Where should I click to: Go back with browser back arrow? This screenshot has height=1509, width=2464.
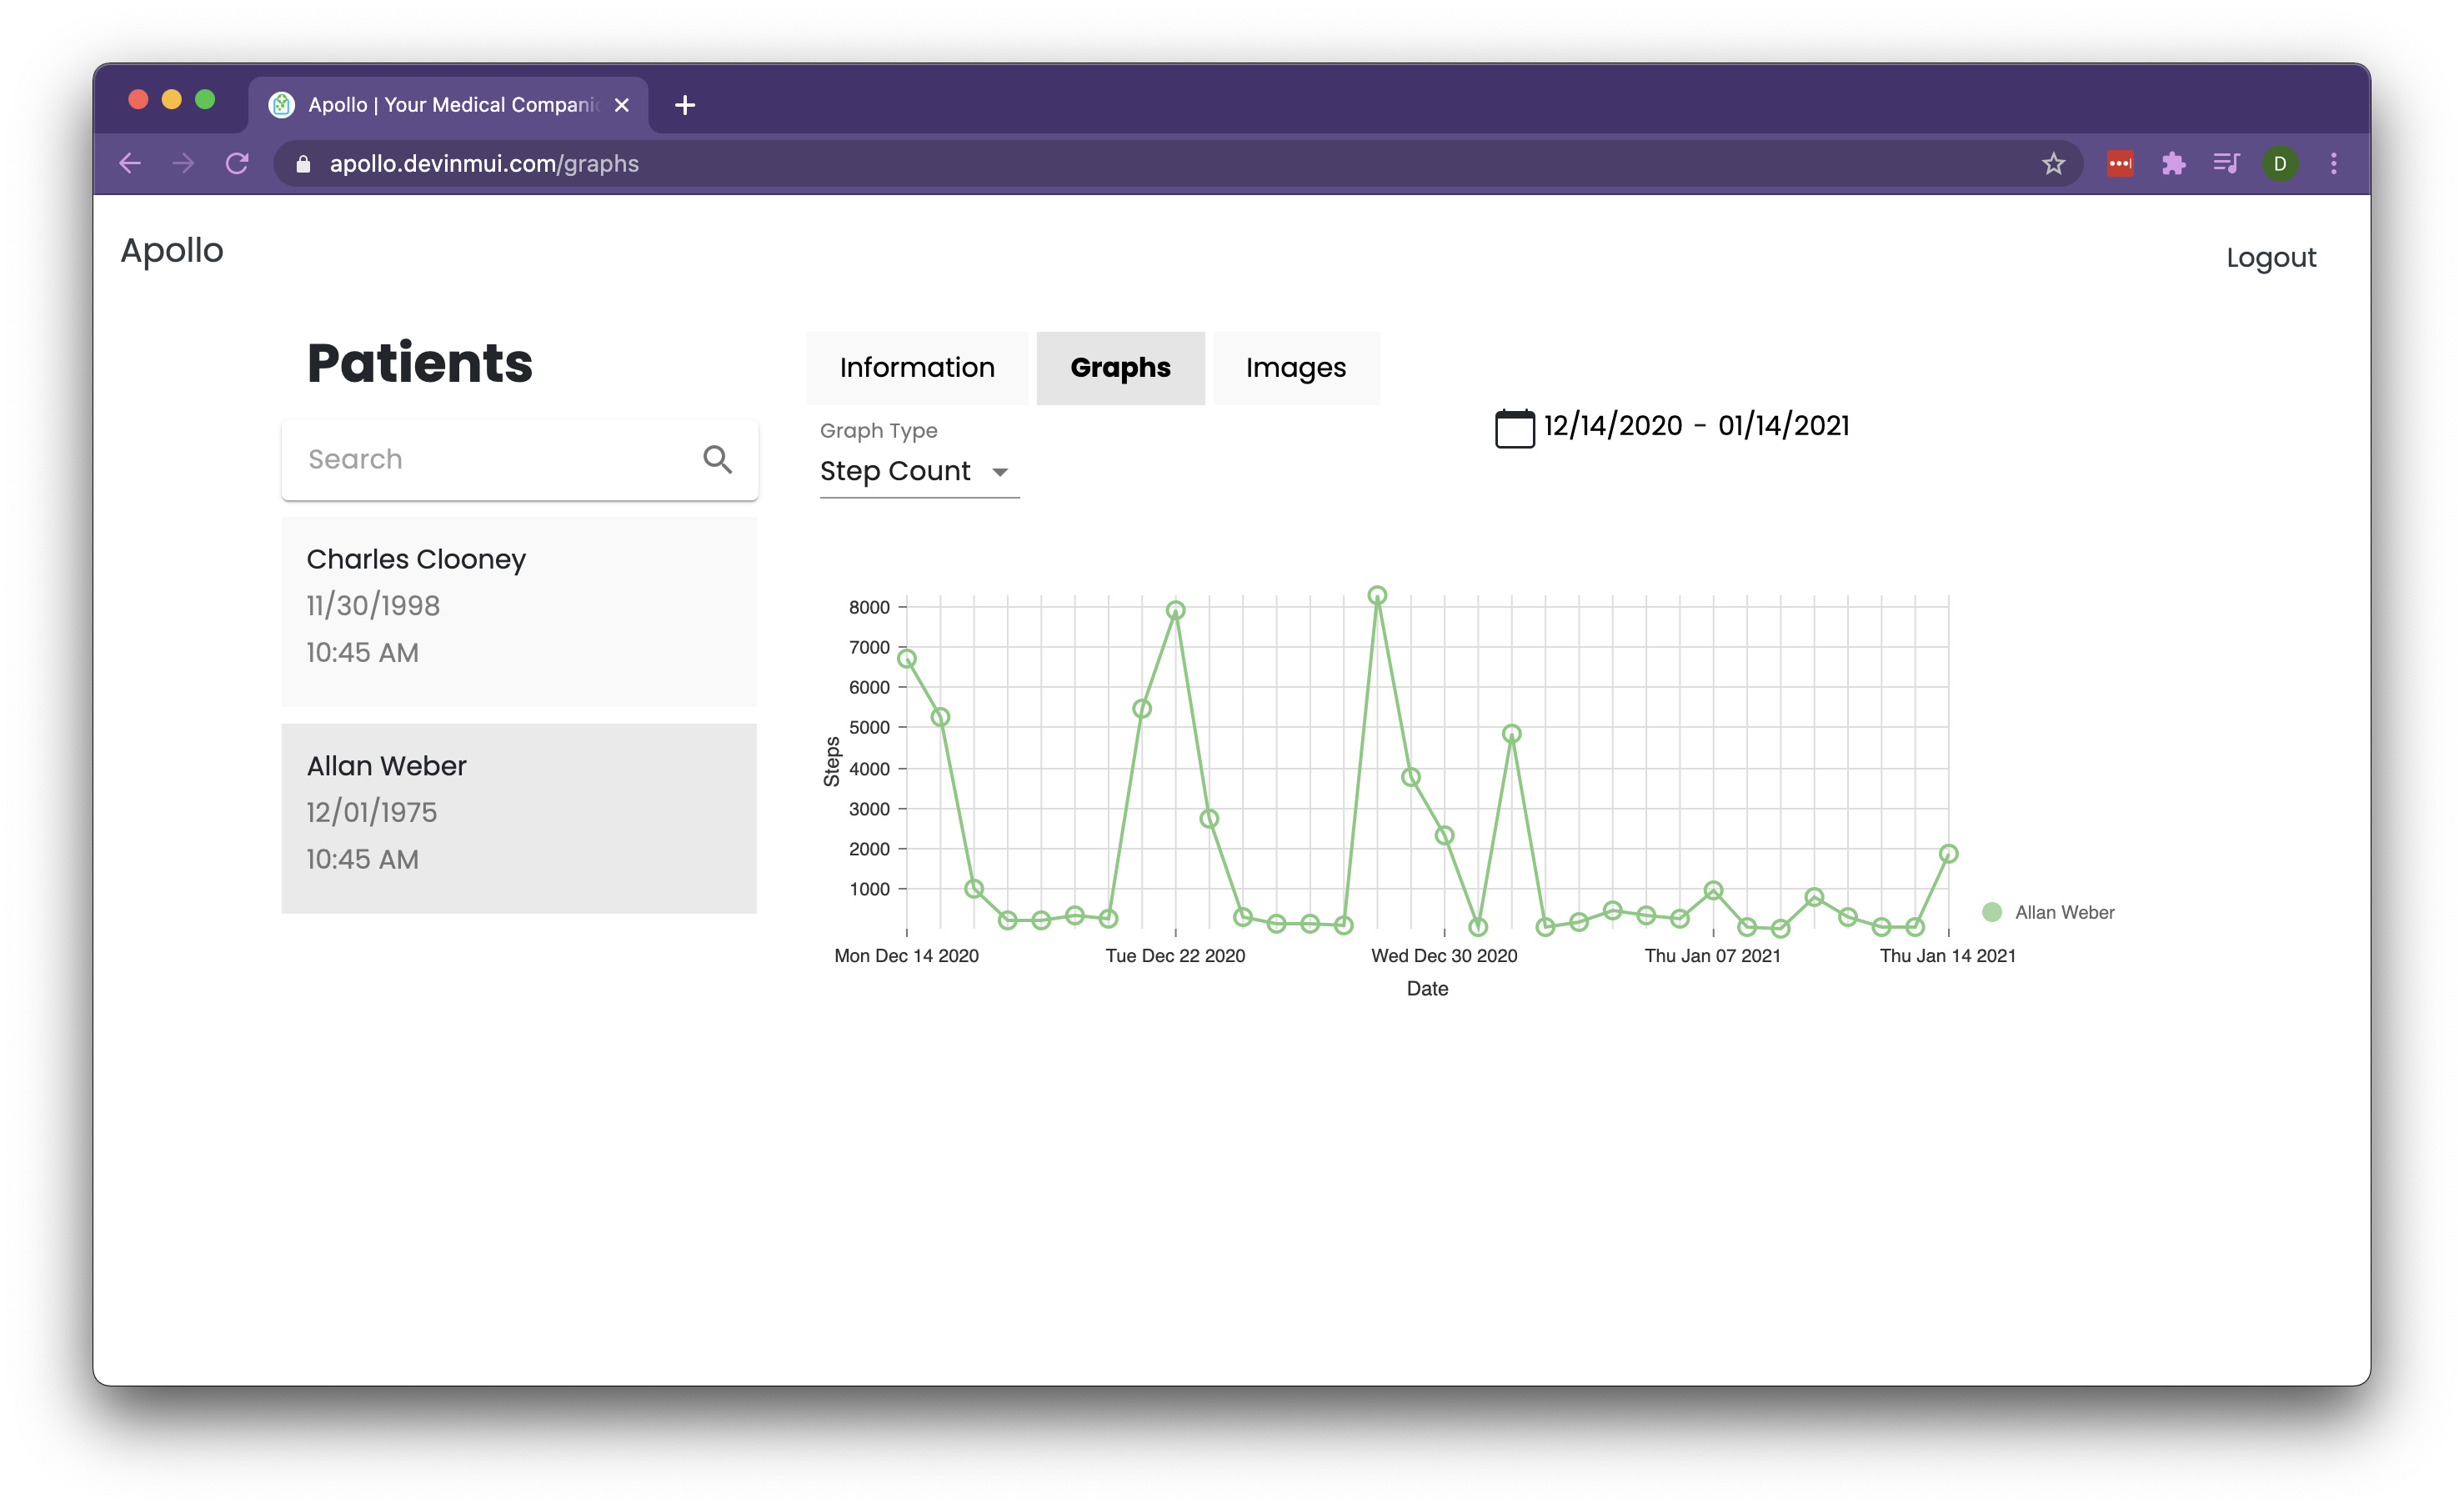coord(130,163)
